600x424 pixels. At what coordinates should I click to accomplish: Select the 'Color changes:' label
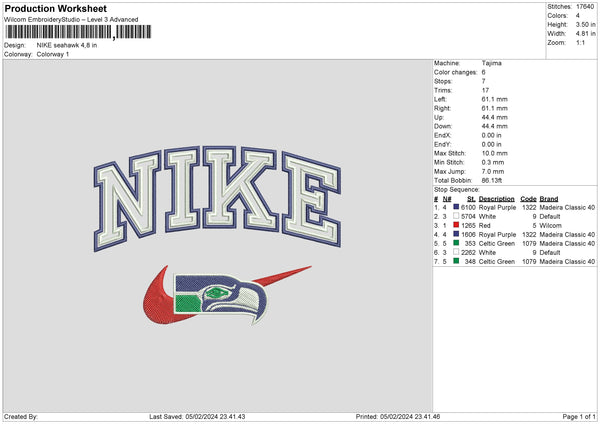coord(455,72)
